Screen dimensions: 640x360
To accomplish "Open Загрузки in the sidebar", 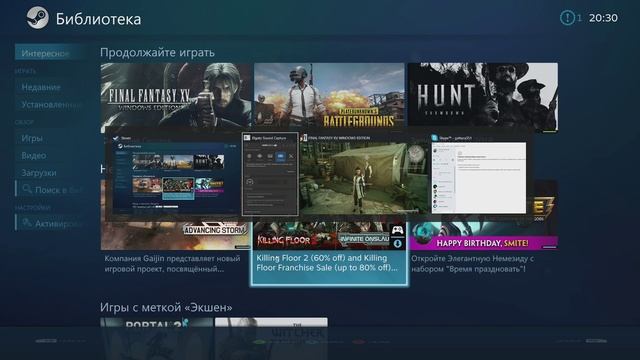I will tap(50, 173).
